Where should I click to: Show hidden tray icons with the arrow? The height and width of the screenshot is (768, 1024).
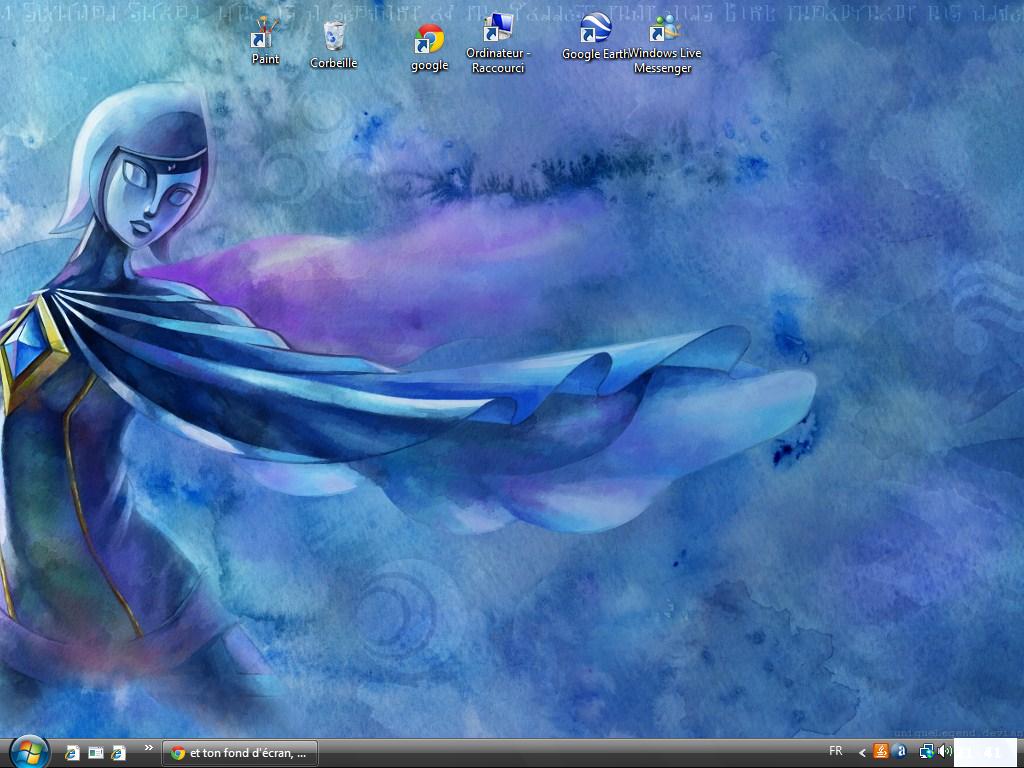862,752
